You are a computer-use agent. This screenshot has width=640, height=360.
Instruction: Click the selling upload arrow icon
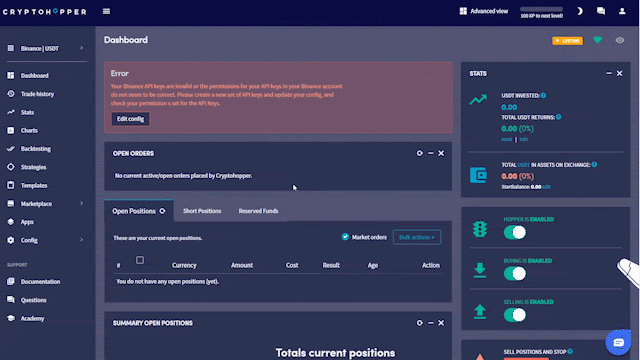480,311
